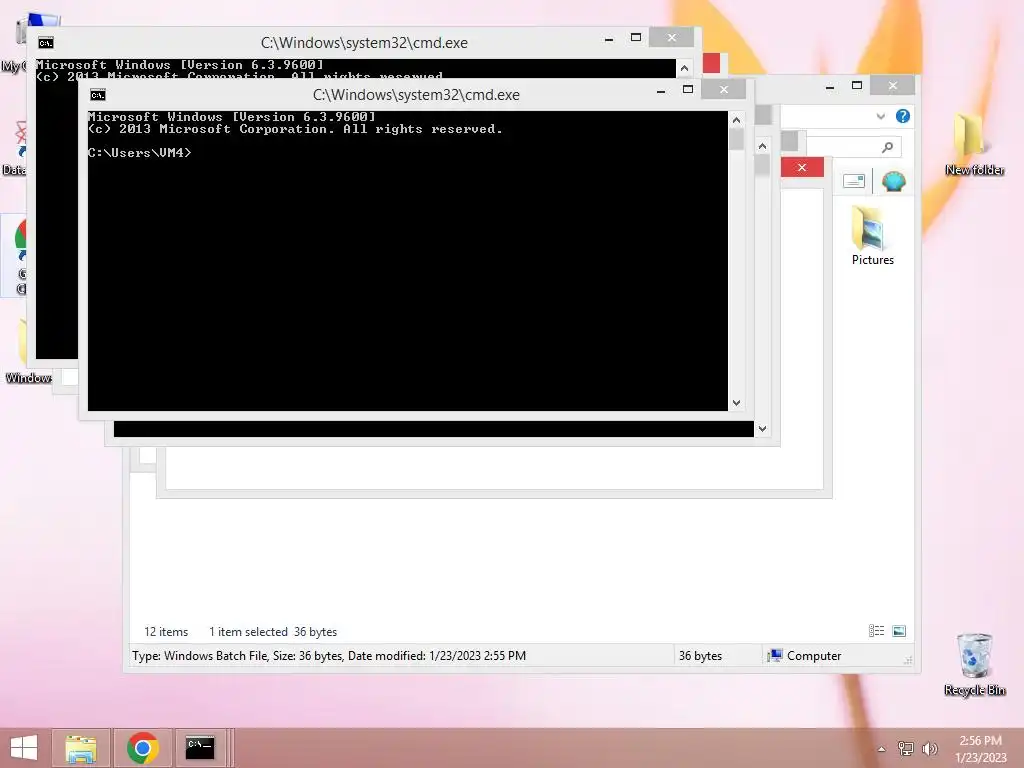
Task: Maximize the front cmd window
Action: tap(688, 89)
